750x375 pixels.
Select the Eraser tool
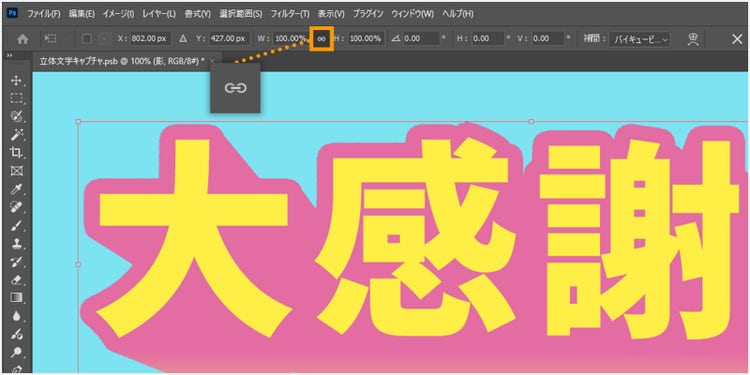click(x=16, y=280)
